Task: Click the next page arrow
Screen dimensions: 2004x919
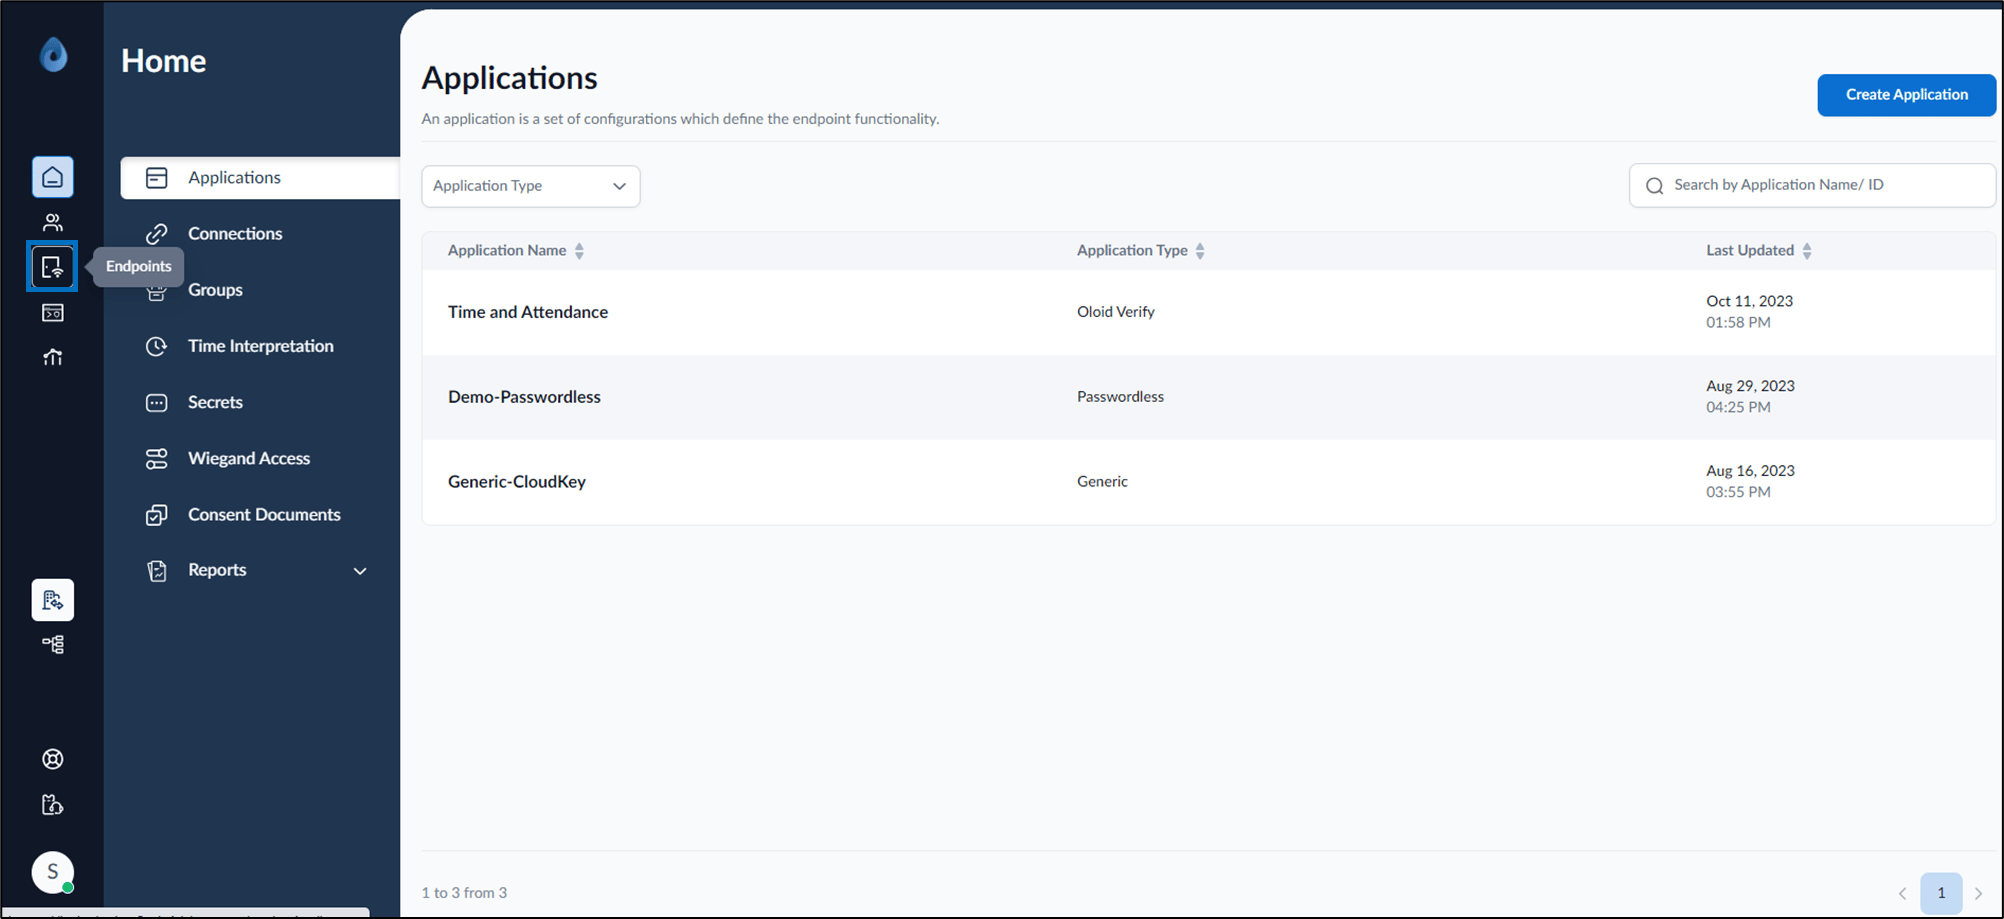Action: (1978, 894)
